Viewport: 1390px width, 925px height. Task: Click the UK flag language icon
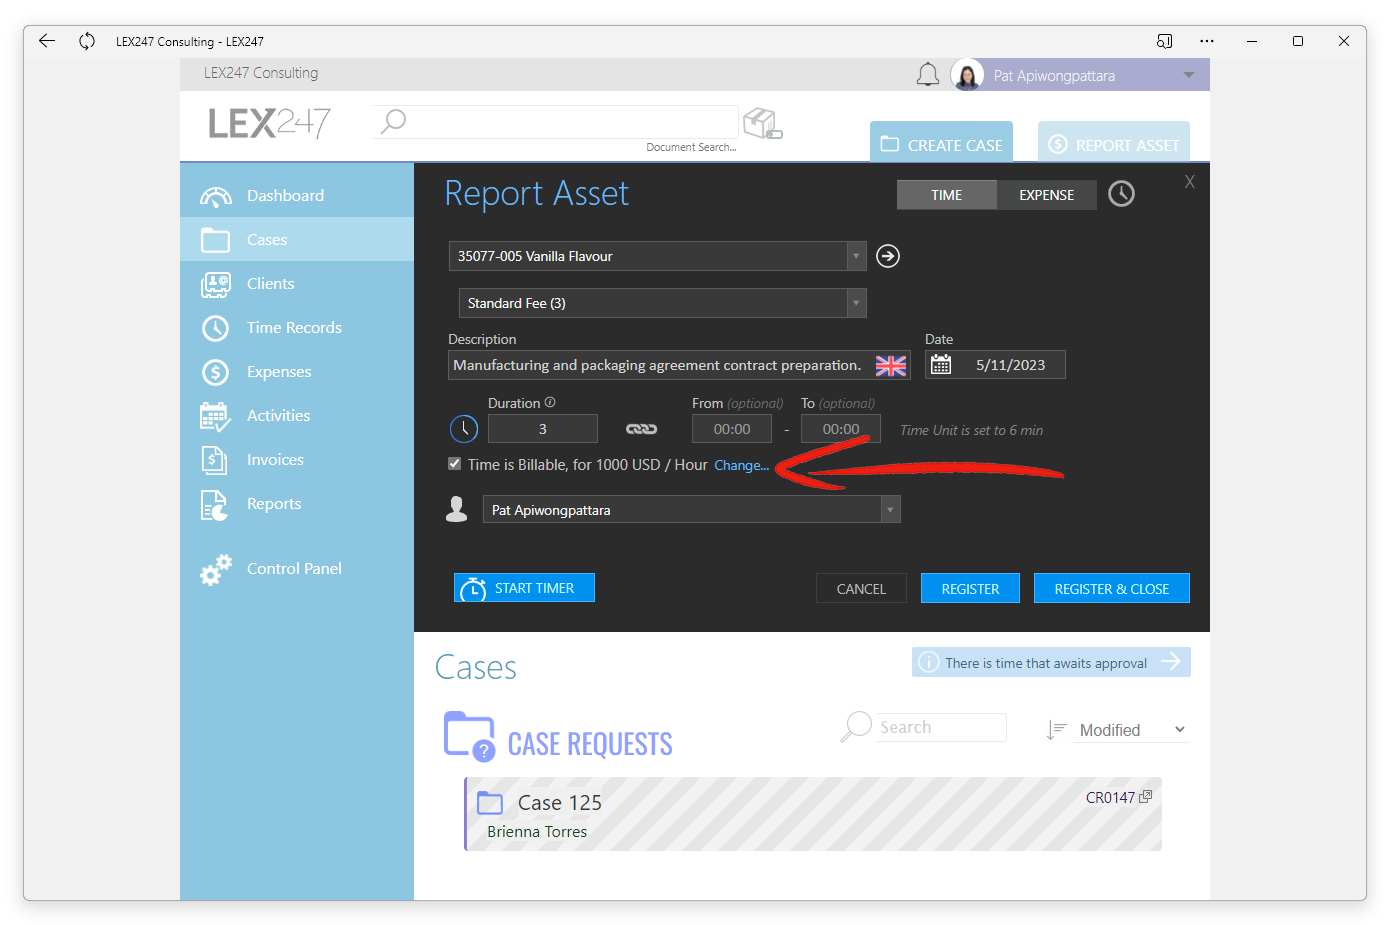[x=891, y=366]
